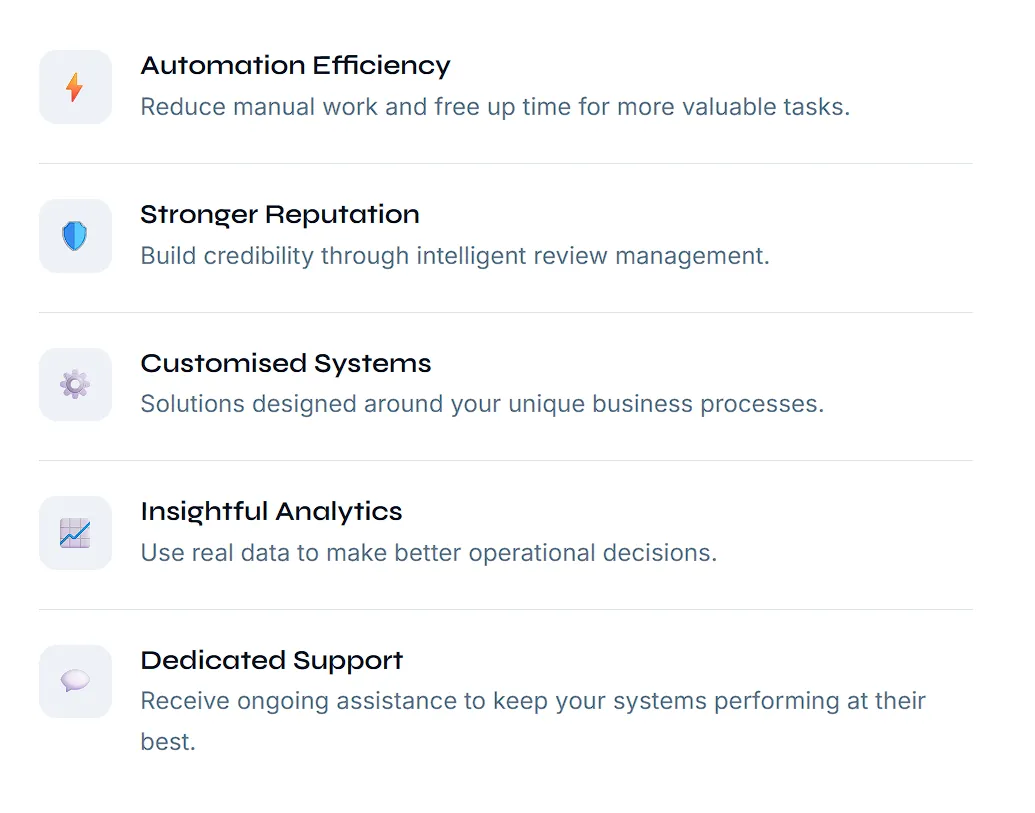Click the speech bubble support icon
This screenshot has height=813, width=1035.
75,681
